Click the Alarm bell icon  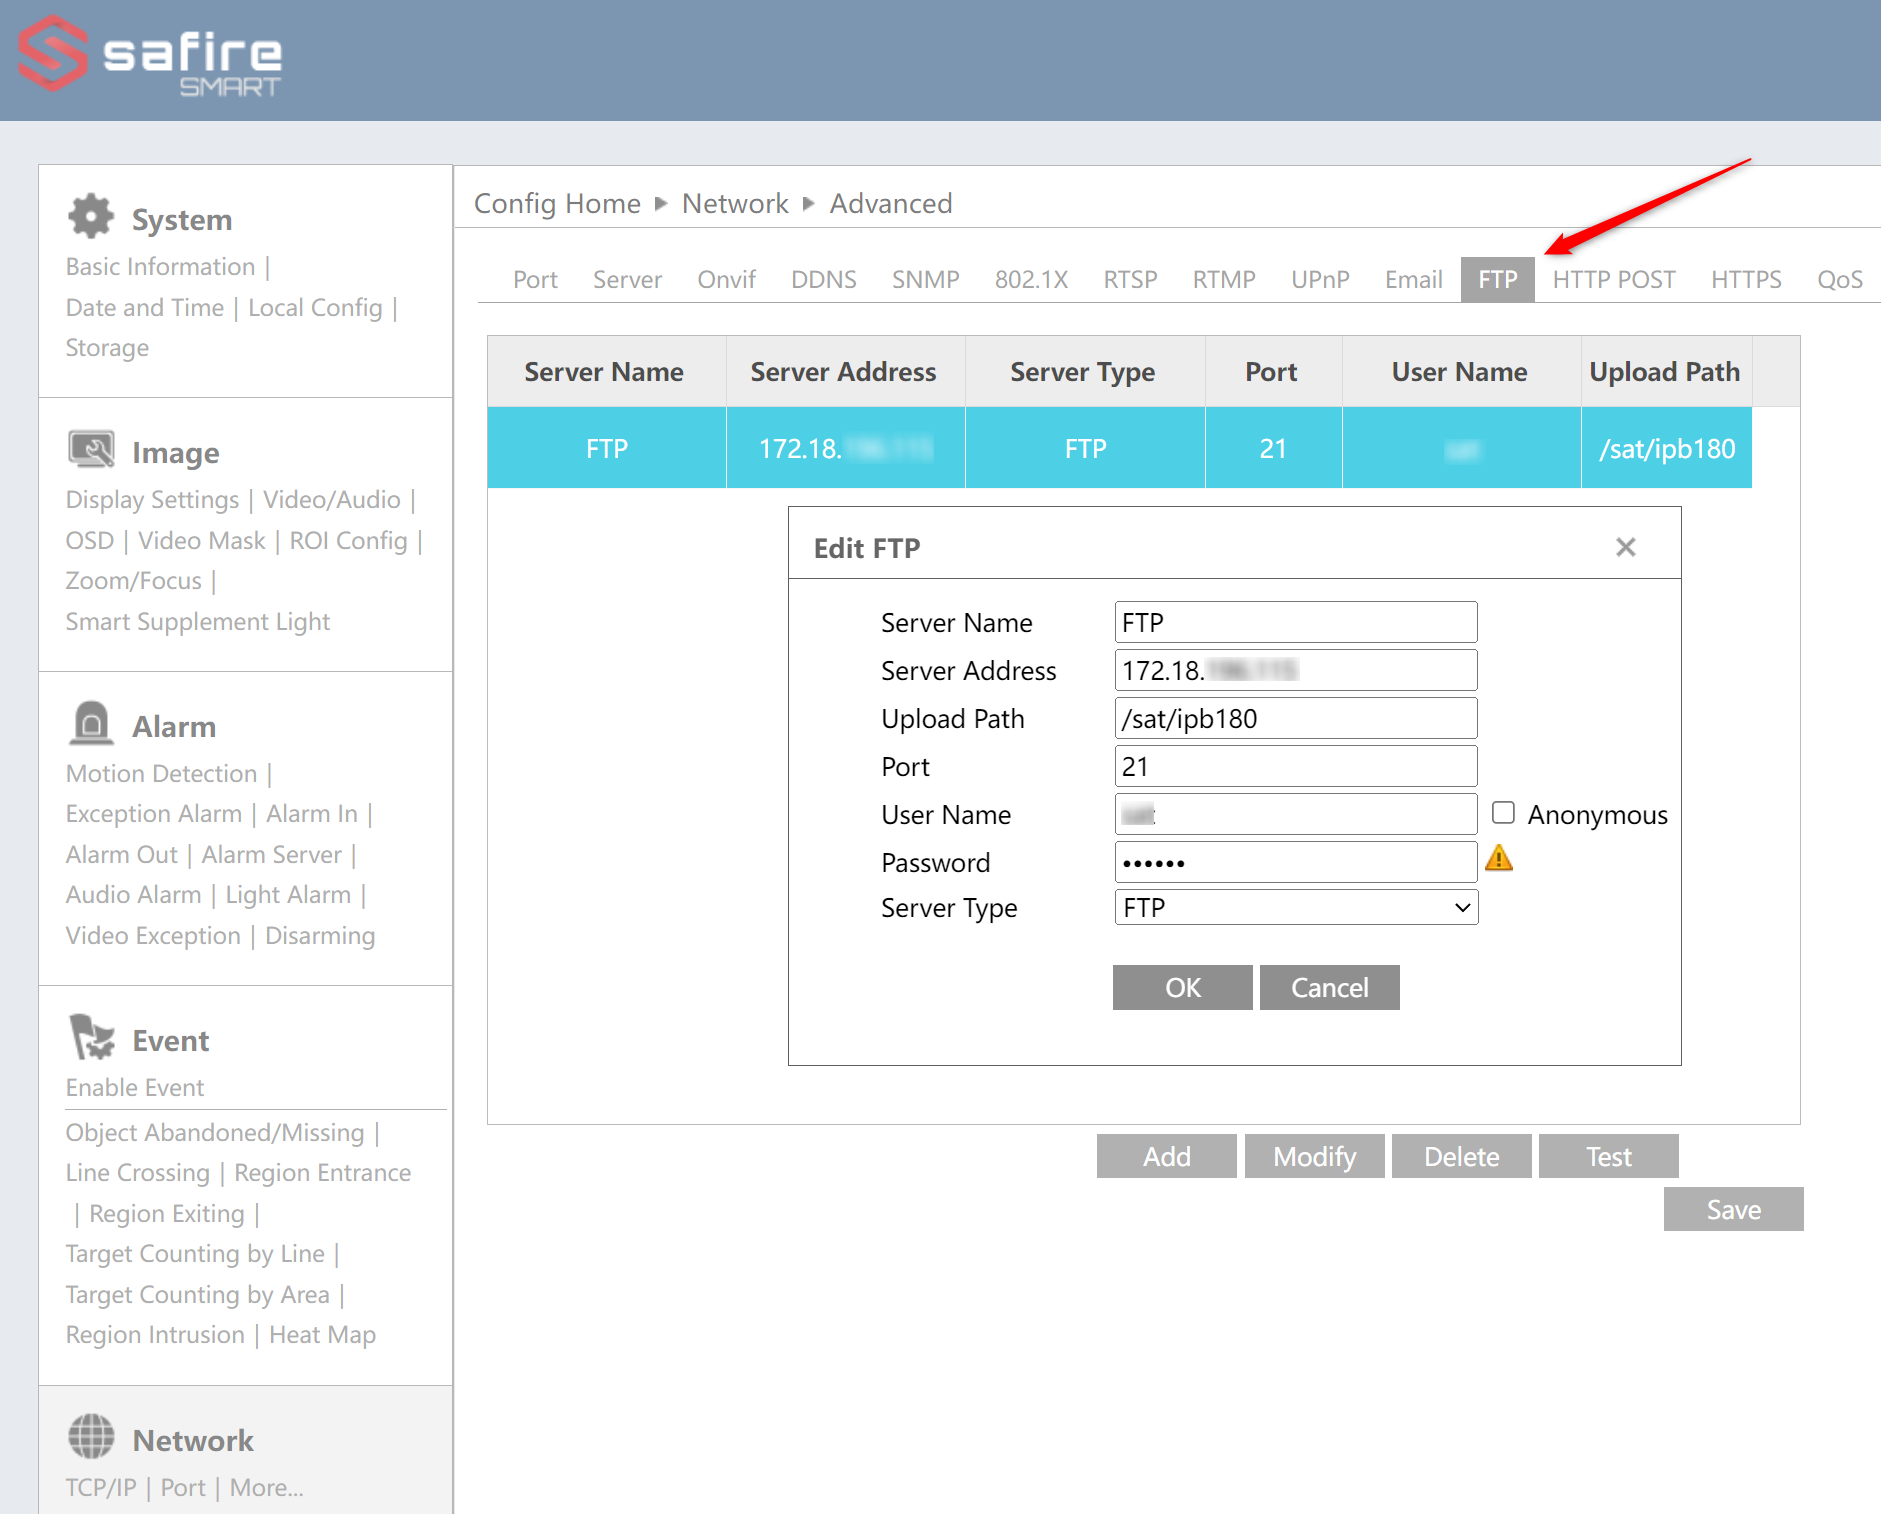point(91,723)
